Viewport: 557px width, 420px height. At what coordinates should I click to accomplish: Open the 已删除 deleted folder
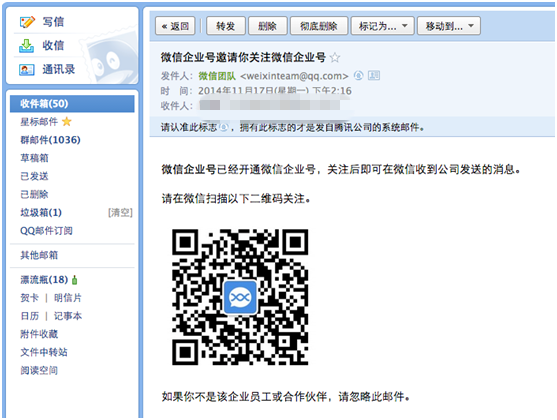(34, 194)
